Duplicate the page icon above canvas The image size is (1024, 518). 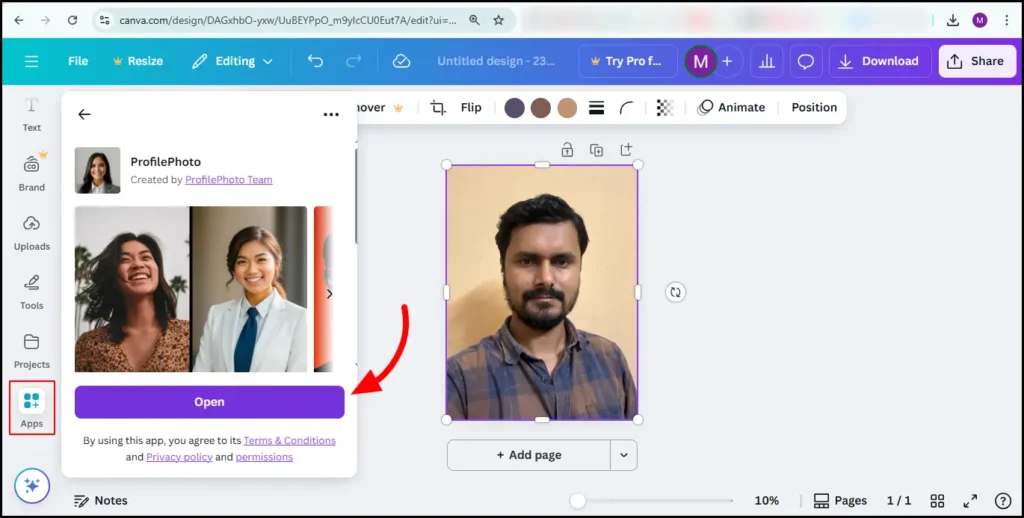pyautogui.click(x=596, y=150)
